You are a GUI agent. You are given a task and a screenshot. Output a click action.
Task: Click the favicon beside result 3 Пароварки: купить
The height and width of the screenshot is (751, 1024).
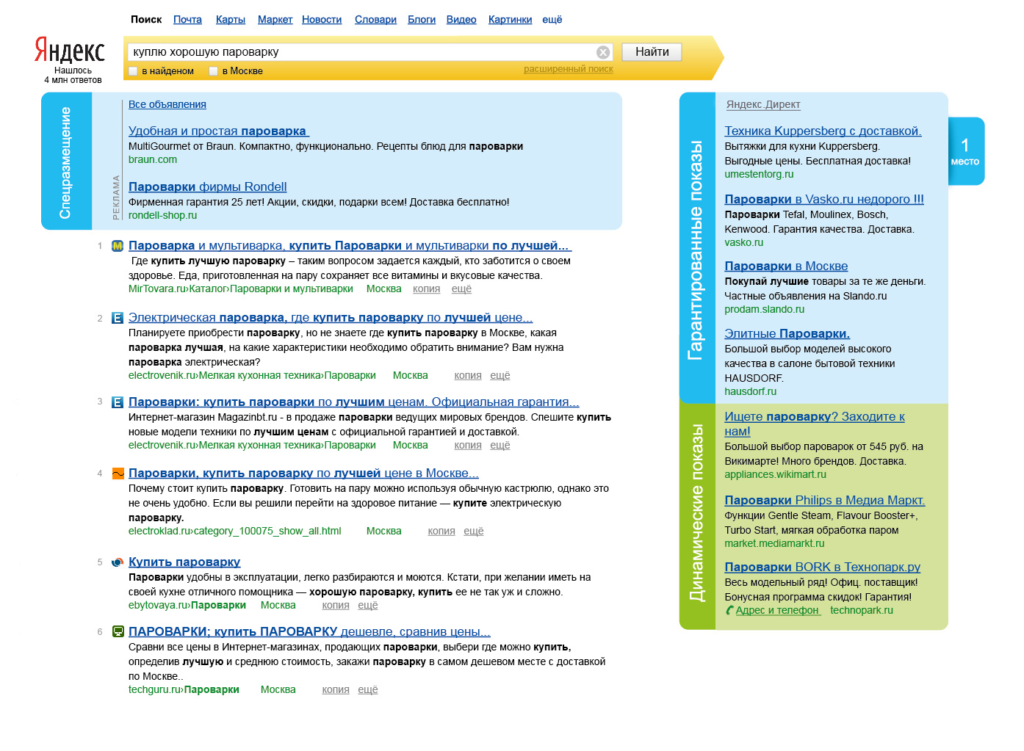118,402
